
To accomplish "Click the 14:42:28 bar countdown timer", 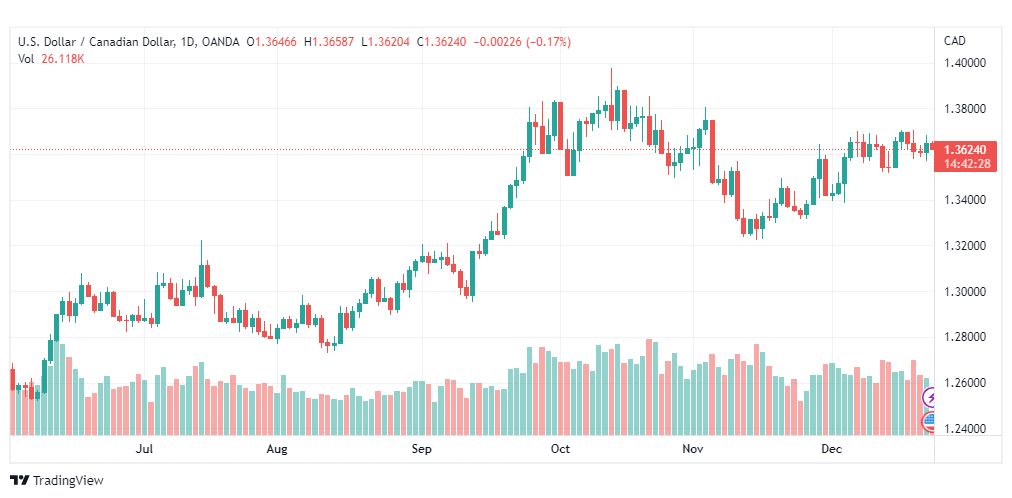I will 966,164.
